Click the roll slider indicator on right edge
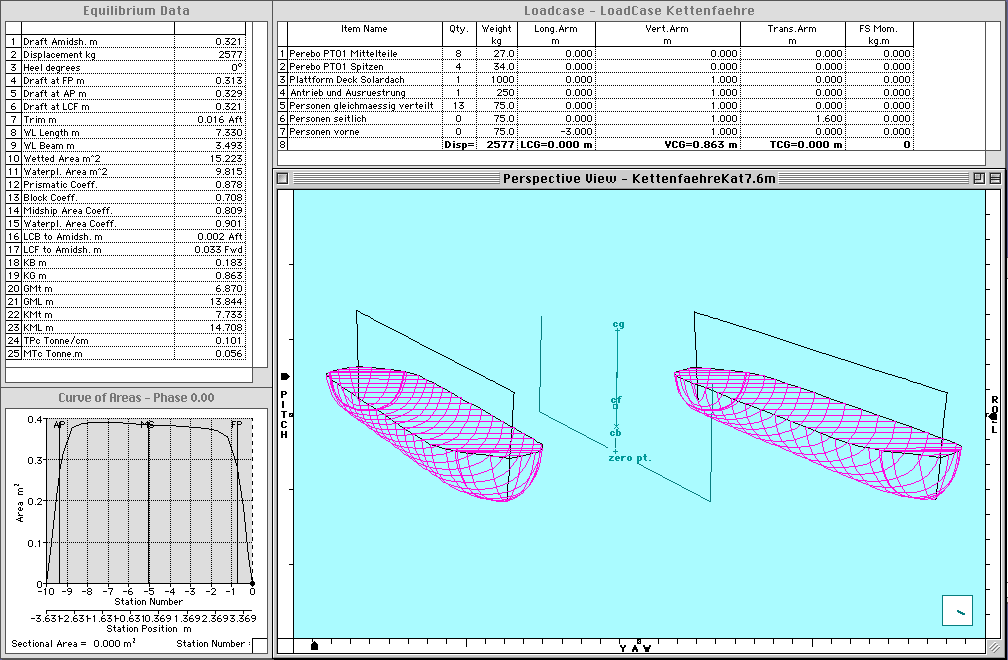This screenshot has height=660, width=1008. coord(992,415)
